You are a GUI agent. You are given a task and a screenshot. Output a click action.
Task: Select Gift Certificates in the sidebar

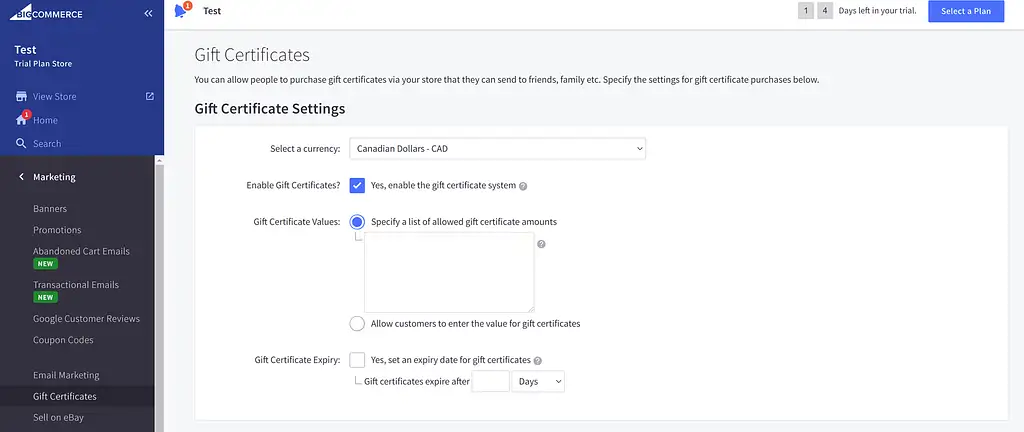point(65,396)
